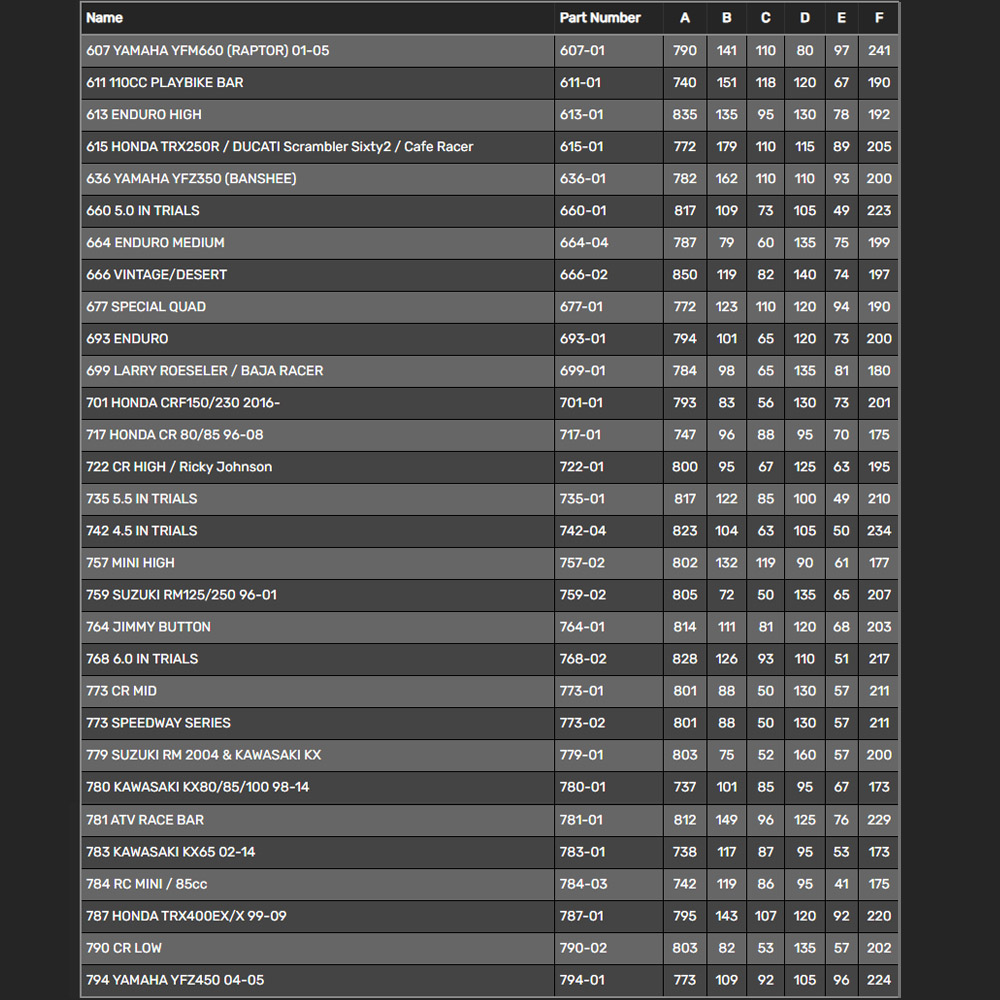Select 613 ENDURO HIGH entry

click(144, 114)
